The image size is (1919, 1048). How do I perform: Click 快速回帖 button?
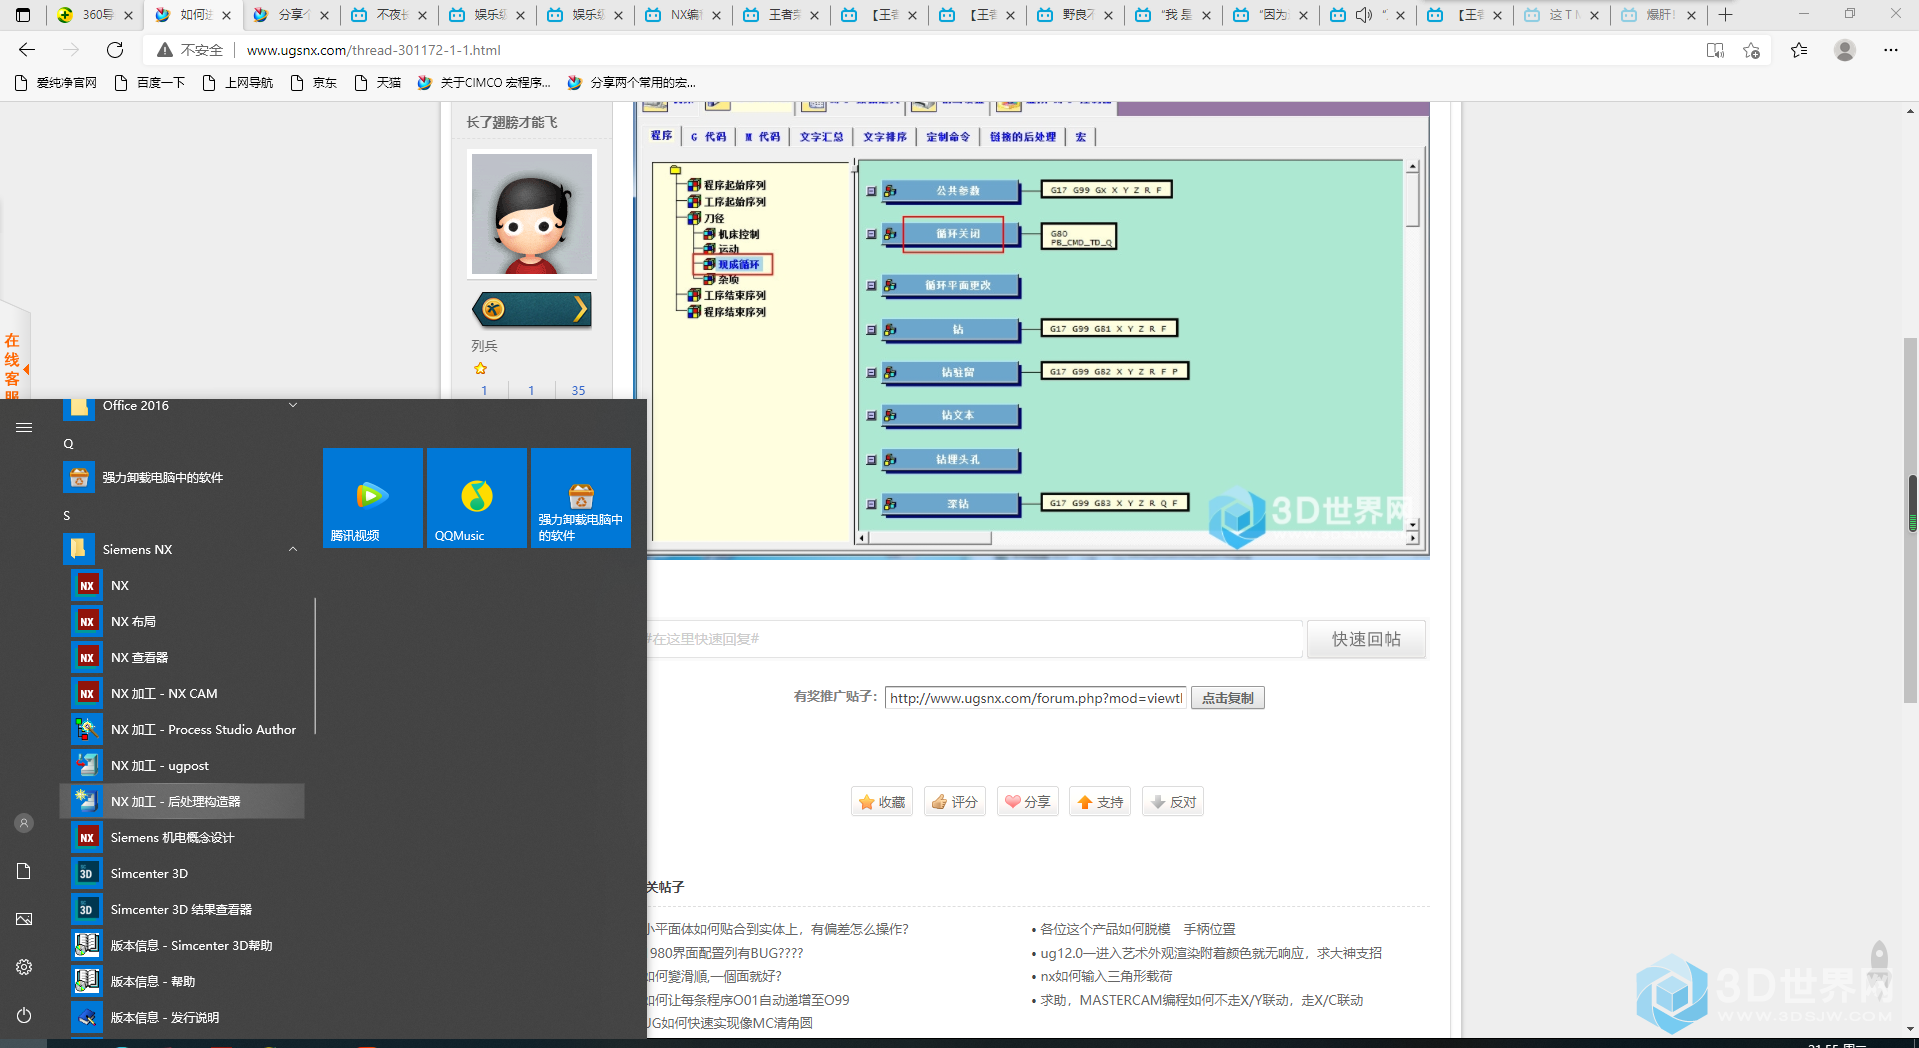[1366, 639]
